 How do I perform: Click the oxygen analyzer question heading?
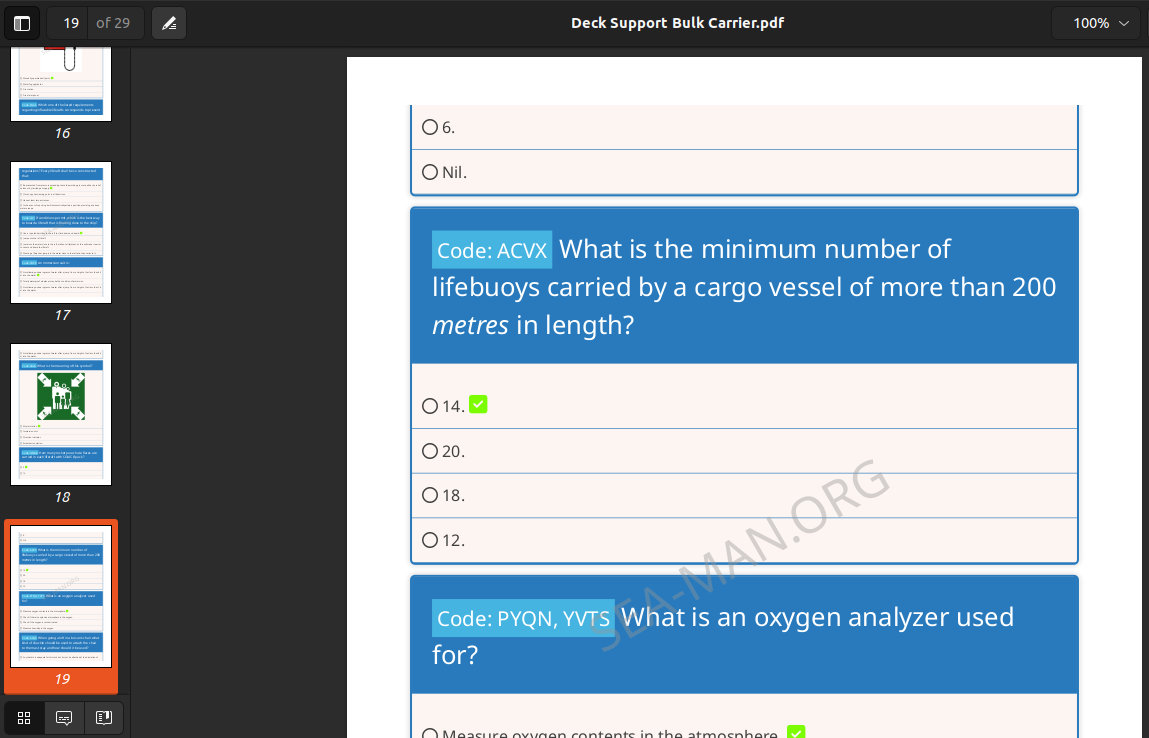tap(723, 635)
